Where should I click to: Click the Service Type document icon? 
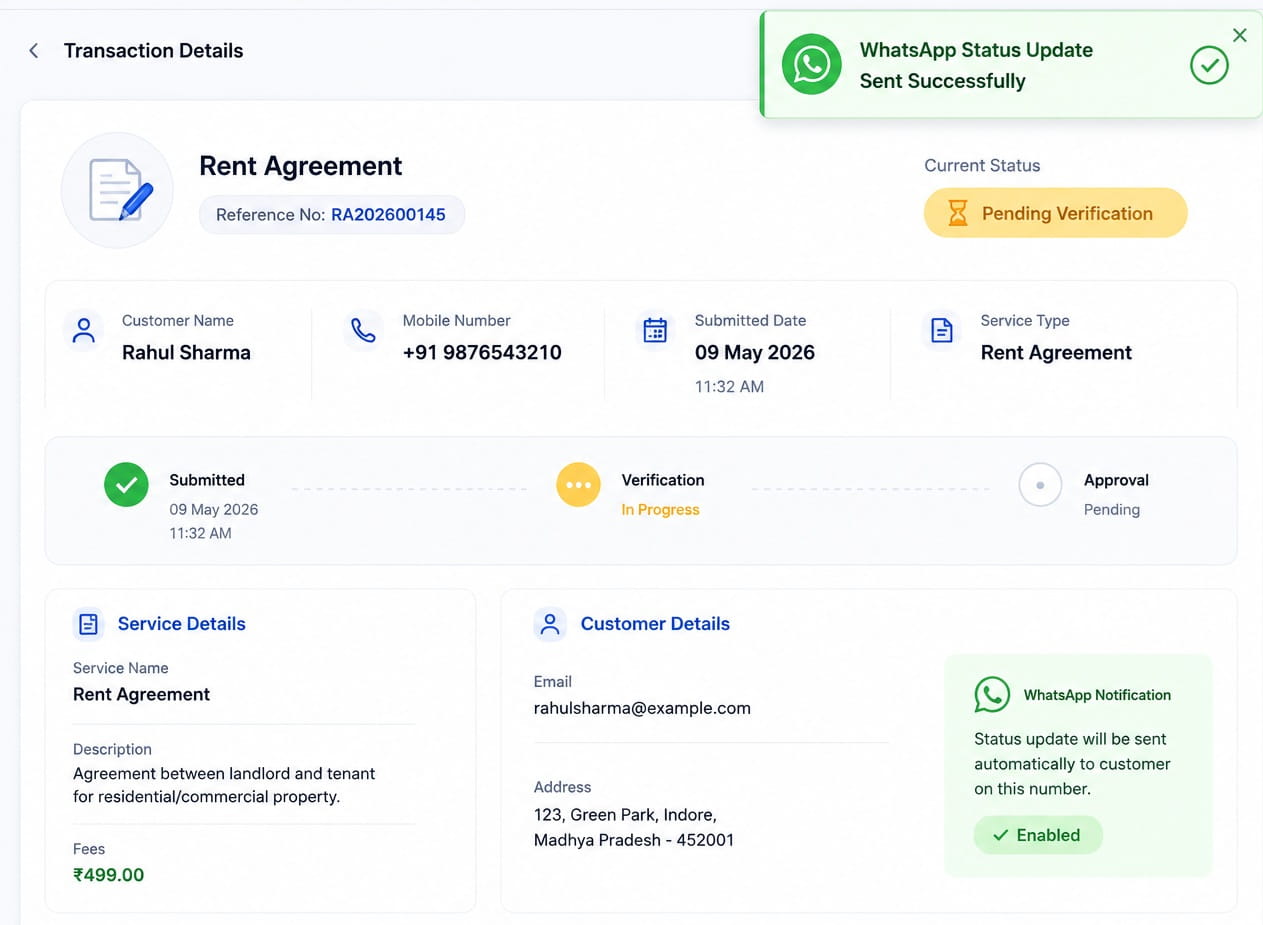[x=941, y=330]
